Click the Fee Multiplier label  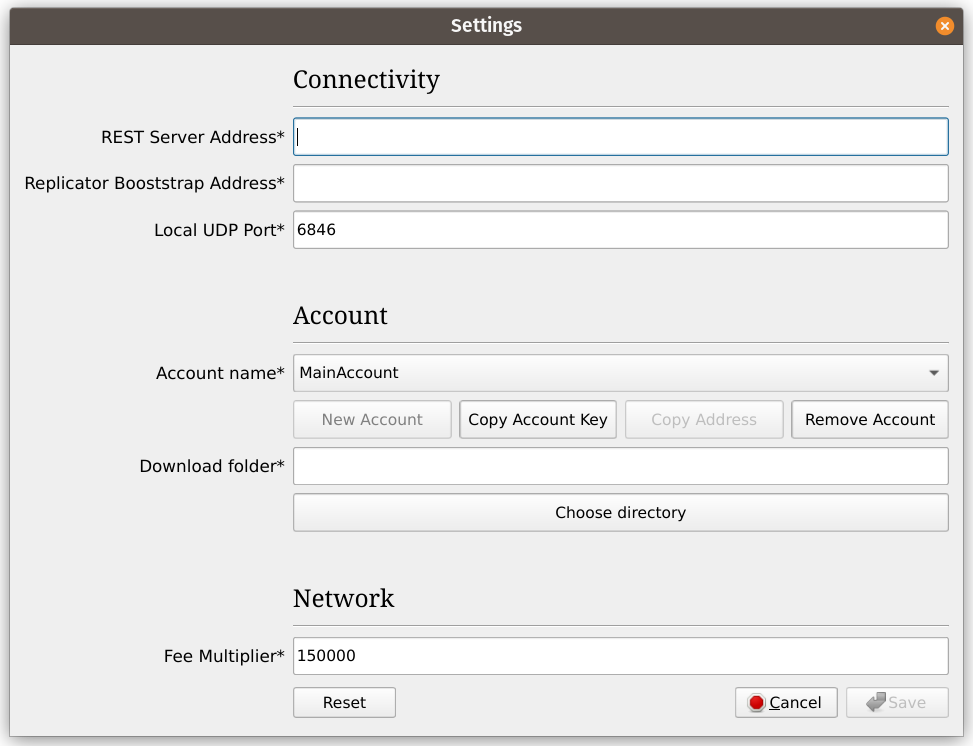224,656
